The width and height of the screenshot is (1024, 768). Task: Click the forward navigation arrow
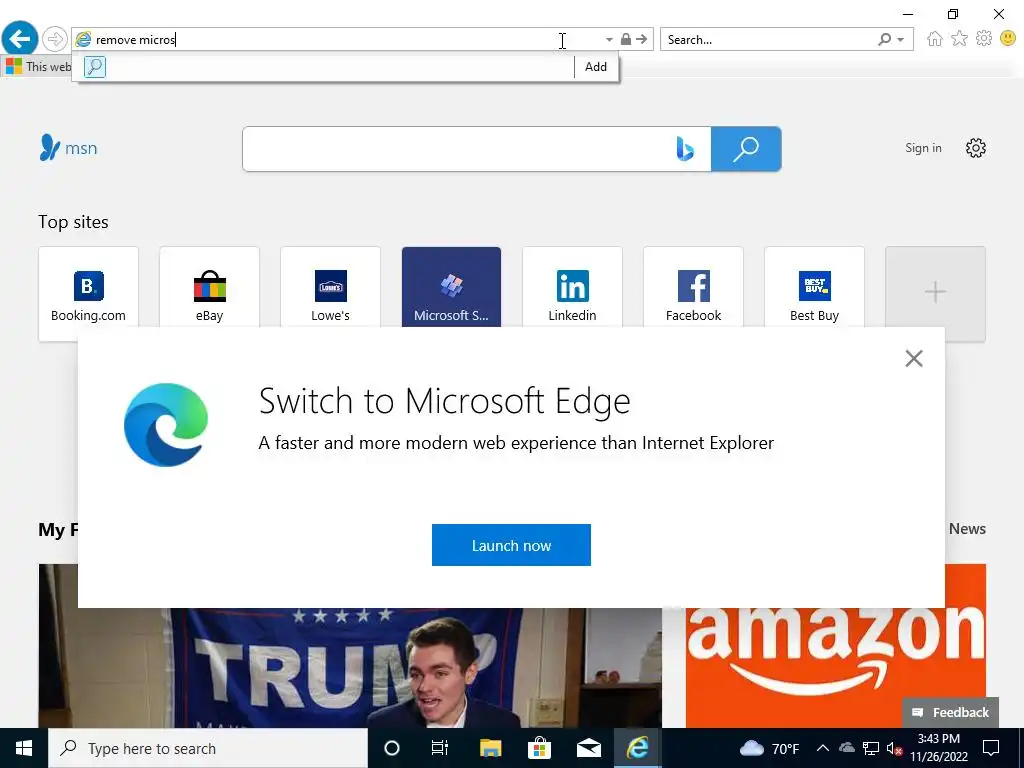click(55, 39)
